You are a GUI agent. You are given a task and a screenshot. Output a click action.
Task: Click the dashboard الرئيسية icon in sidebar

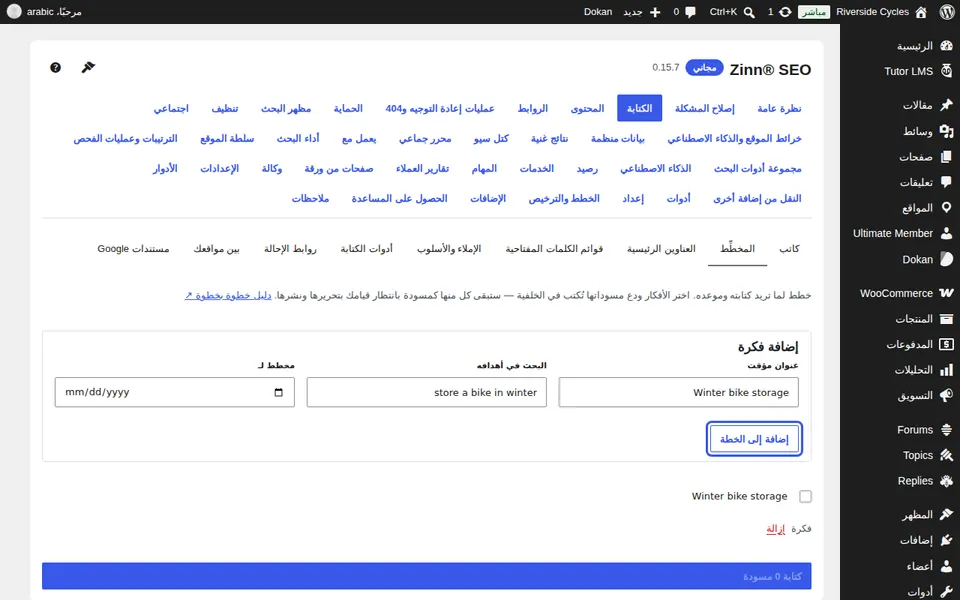coord(947,46)
